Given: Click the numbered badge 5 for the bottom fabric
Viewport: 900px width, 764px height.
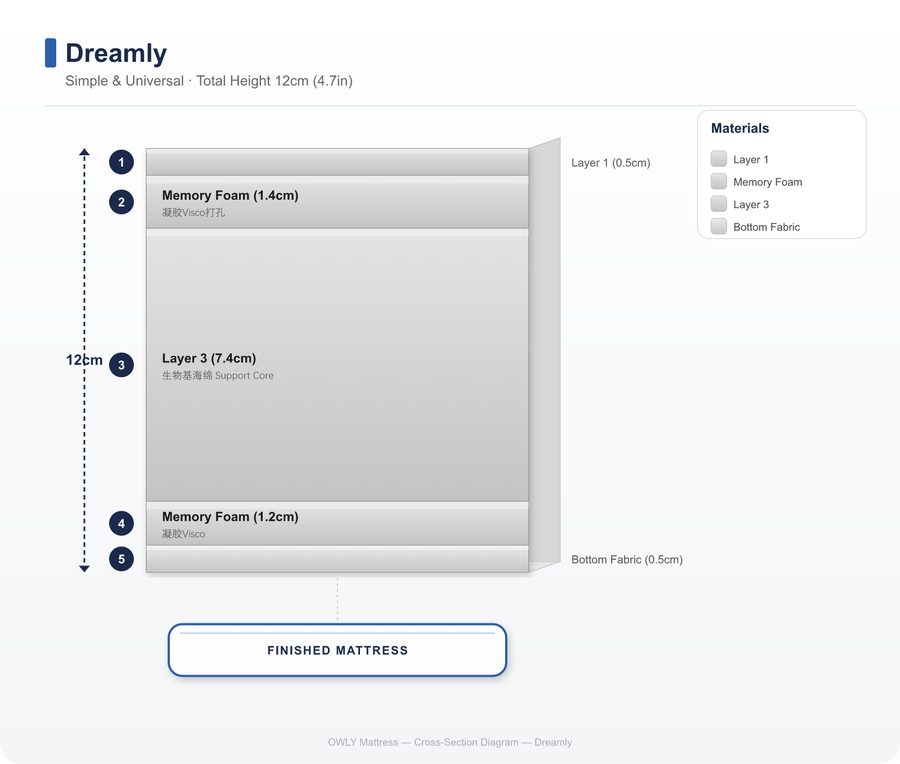Looking at the screenshot, I should click(x=121, y=559).
